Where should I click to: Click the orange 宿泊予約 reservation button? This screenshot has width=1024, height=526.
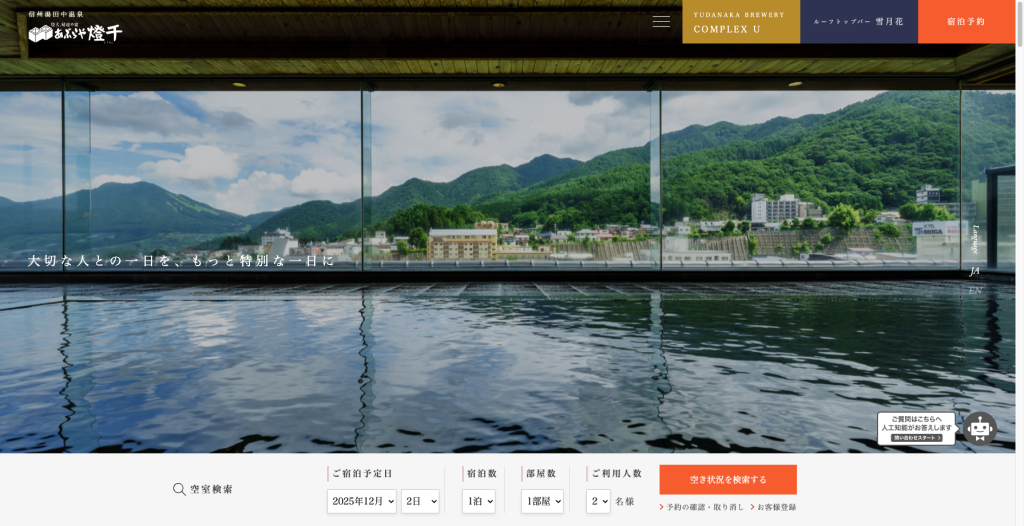[x=965, y=22]
